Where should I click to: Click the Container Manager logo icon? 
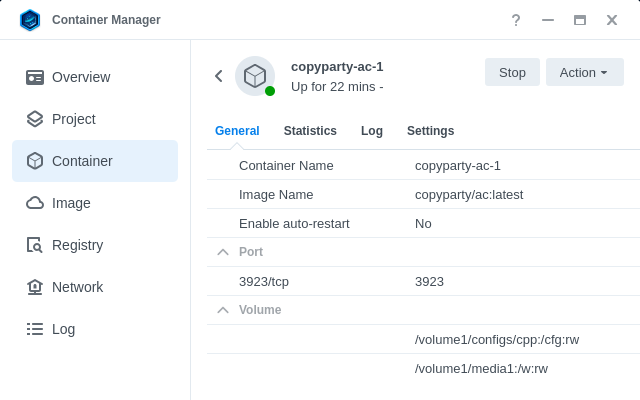click(30, 20)
